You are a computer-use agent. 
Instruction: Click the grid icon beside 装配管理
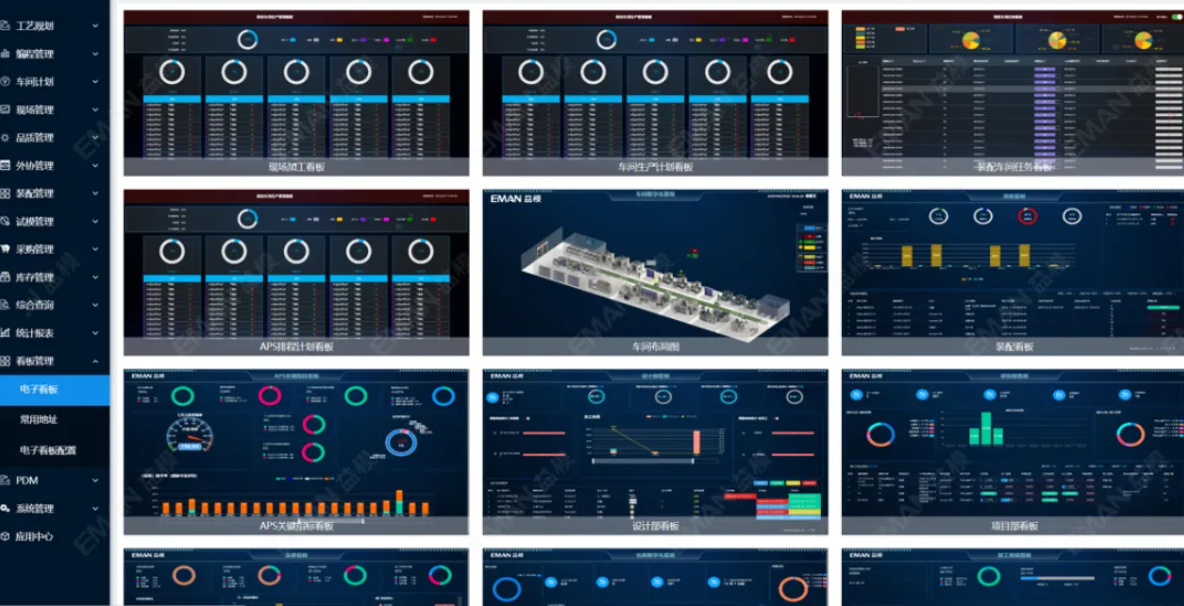point(5,193)
